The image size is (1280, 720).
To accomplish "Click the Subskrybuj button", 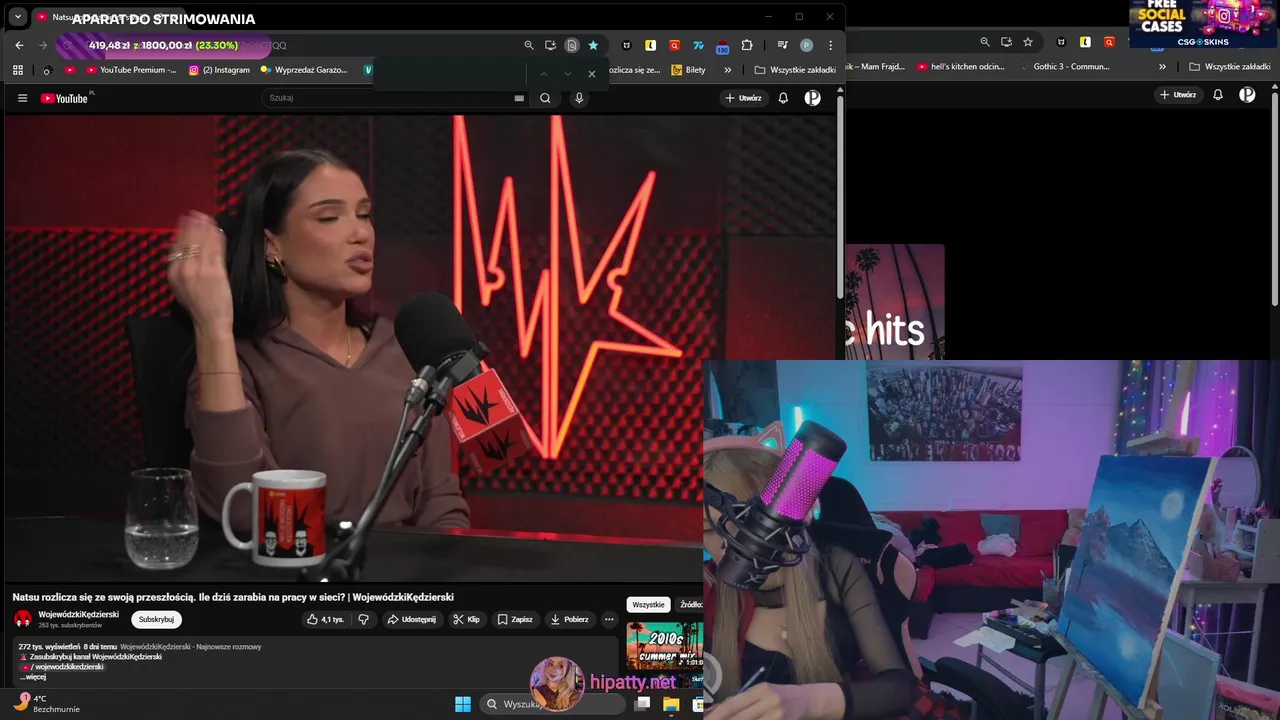I will 157,620.
